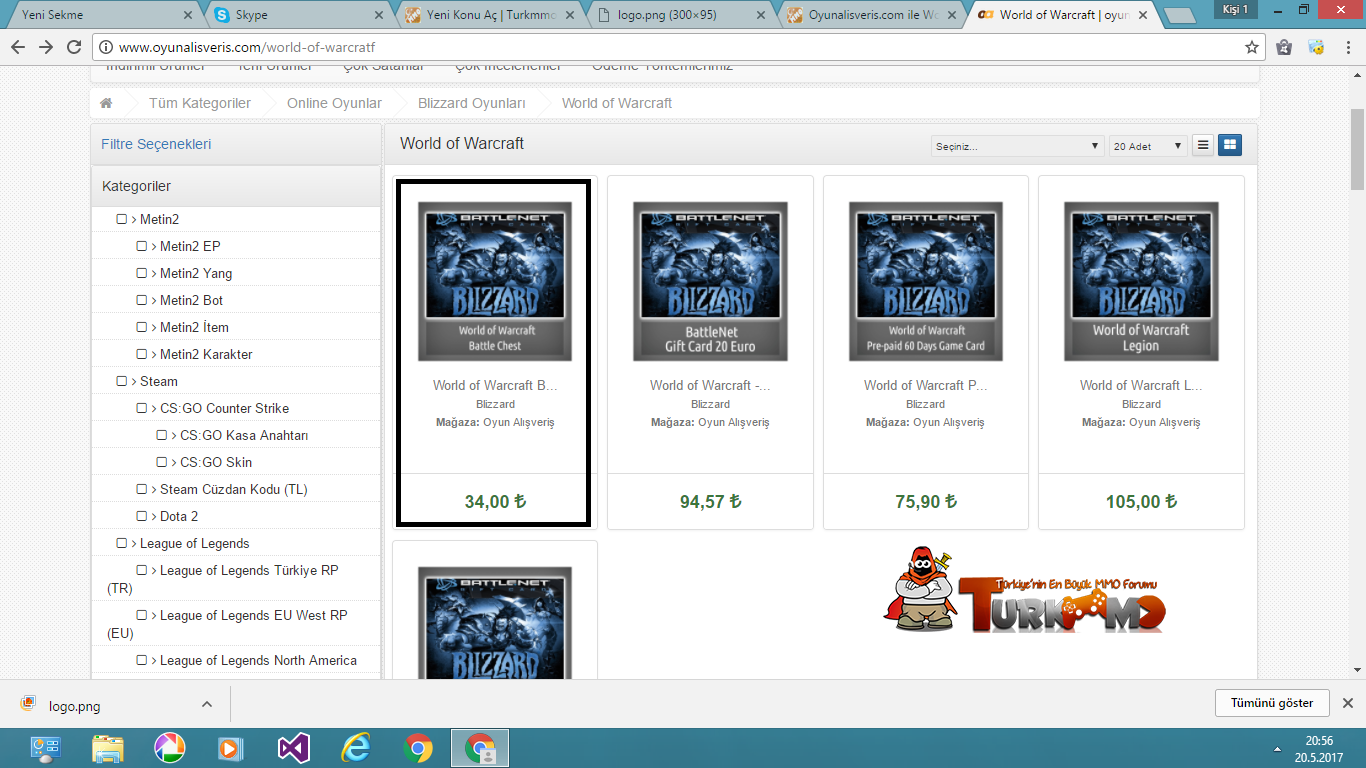1366x768 pixels.
Task: Open the World of Warcraft Legion thumbnail
Action: click(x=1141, y=281)
